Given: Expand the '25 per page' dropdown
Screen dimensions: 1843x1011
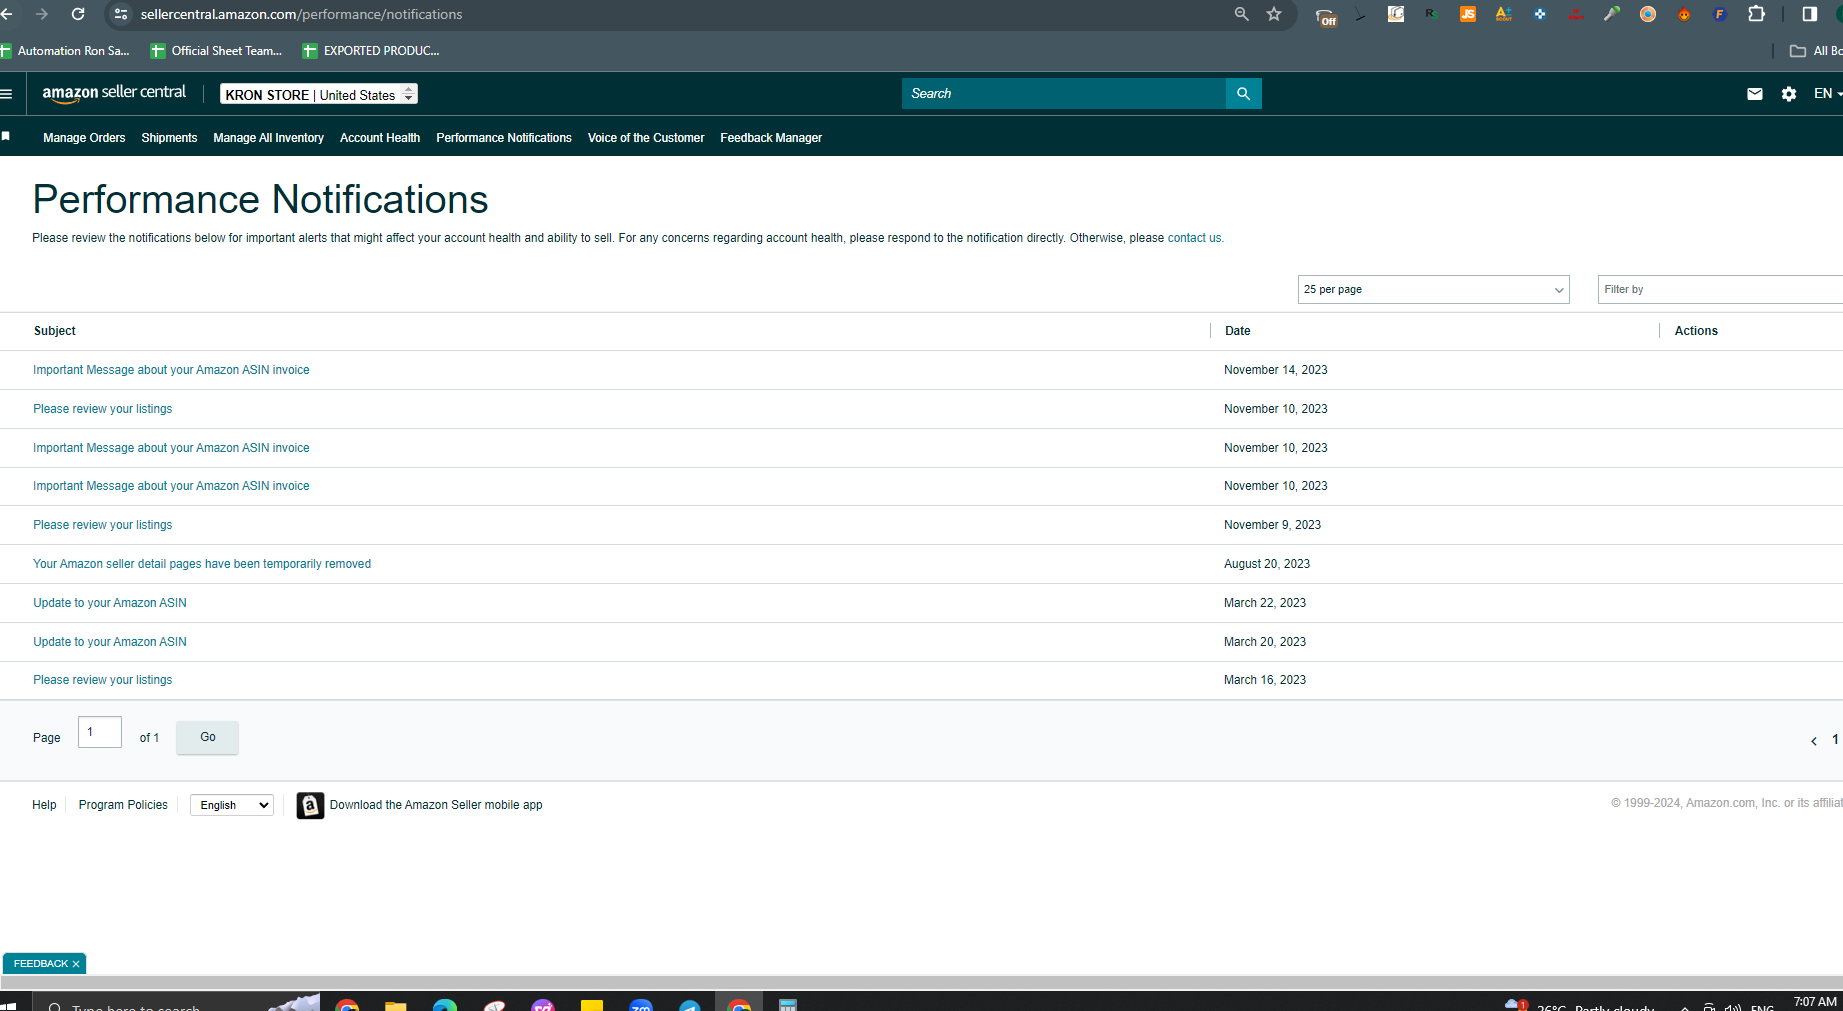Looking at the screenshot, I should point(1433,289).
